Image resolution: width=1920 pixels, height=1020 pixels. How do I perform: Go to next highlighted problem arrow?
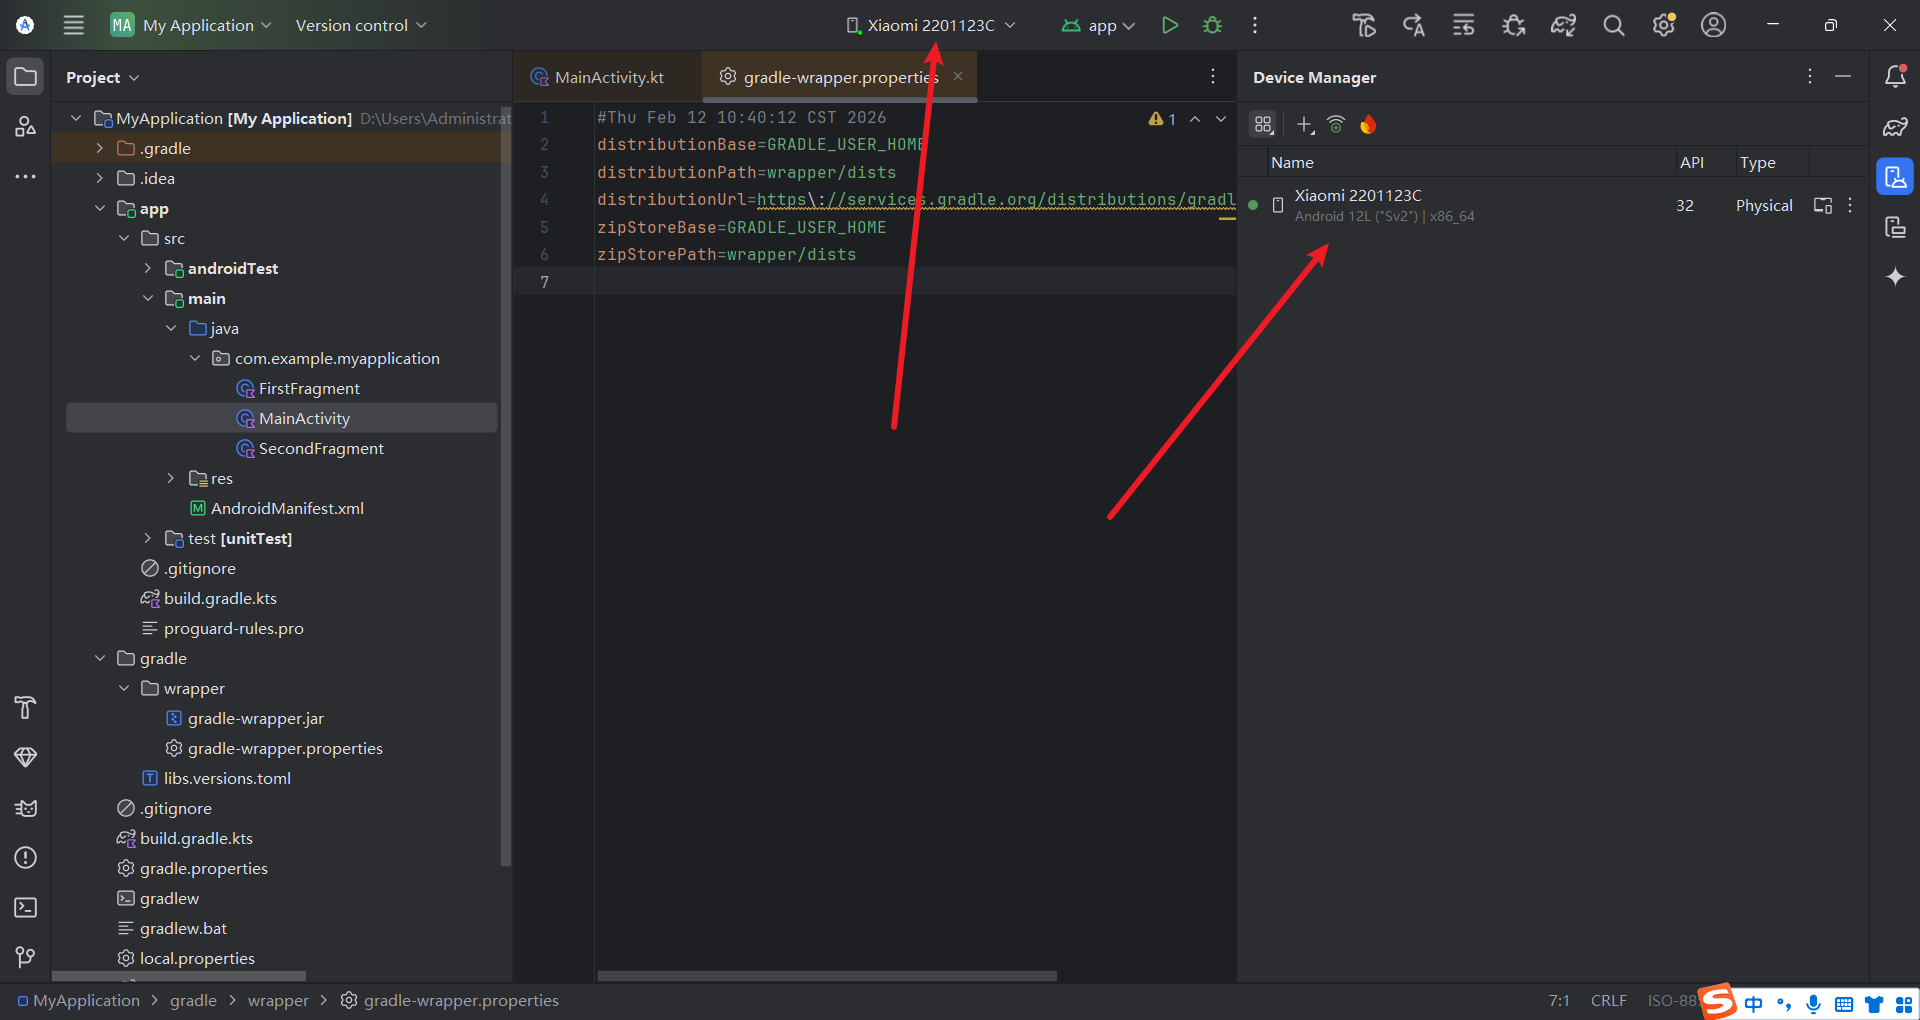tap(1221, 119)
